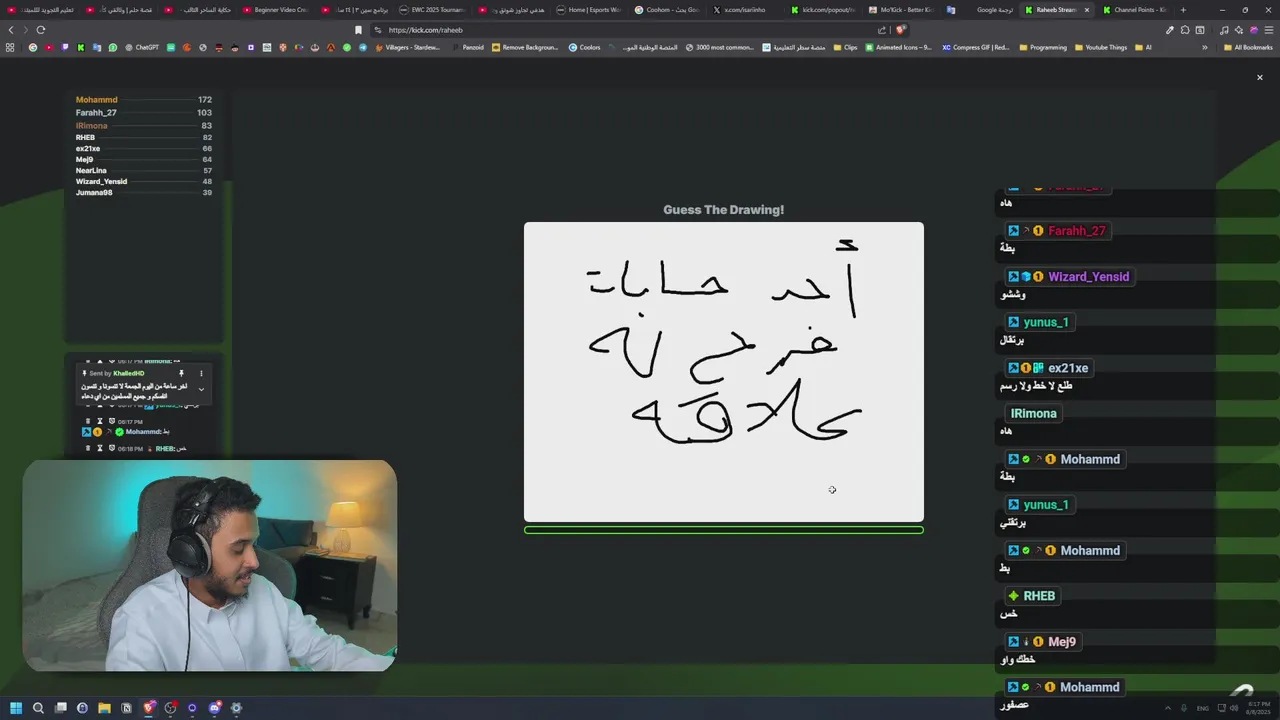
Task: Click Mej9's username in chat
Action: [x=1062, y=642]
